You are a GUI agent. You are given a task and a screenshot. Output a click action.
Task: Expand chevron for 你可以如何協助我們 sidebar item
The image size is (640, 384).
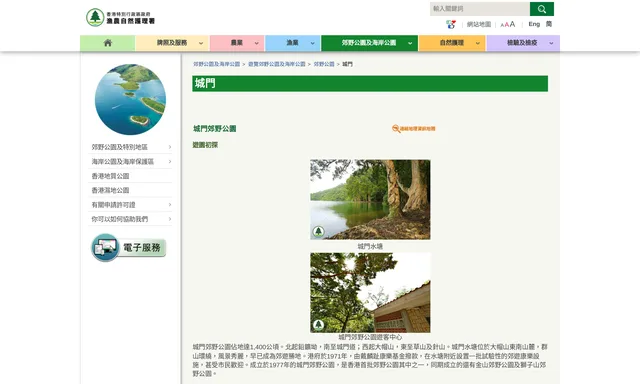point(170,219)
